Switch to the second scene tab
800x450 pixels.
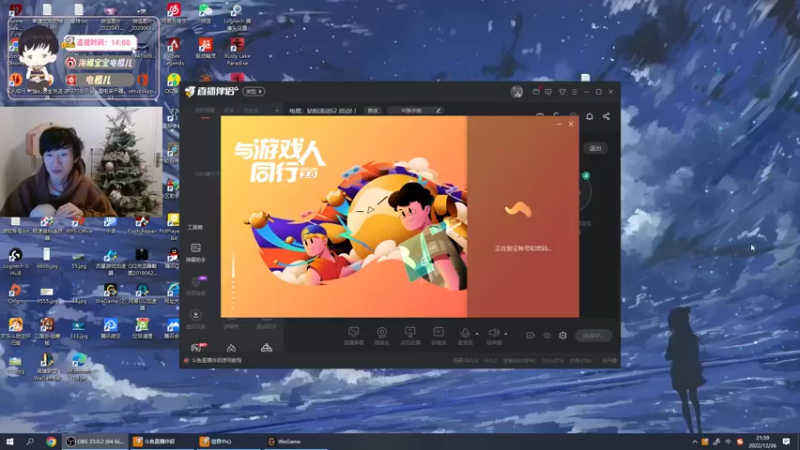coord(229,111)
